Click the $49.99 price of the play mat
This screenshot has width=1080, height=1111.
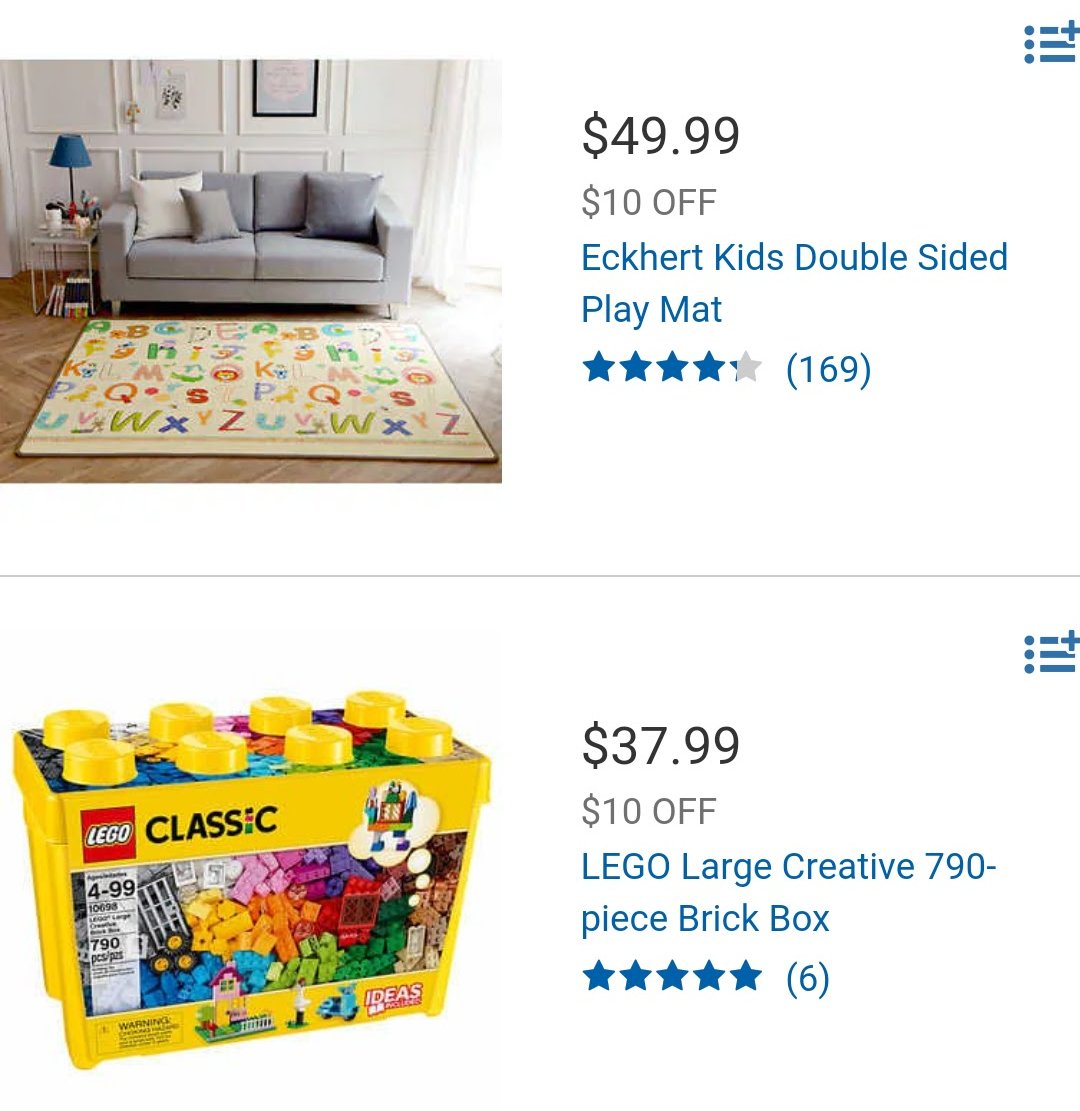pos(660,135)
